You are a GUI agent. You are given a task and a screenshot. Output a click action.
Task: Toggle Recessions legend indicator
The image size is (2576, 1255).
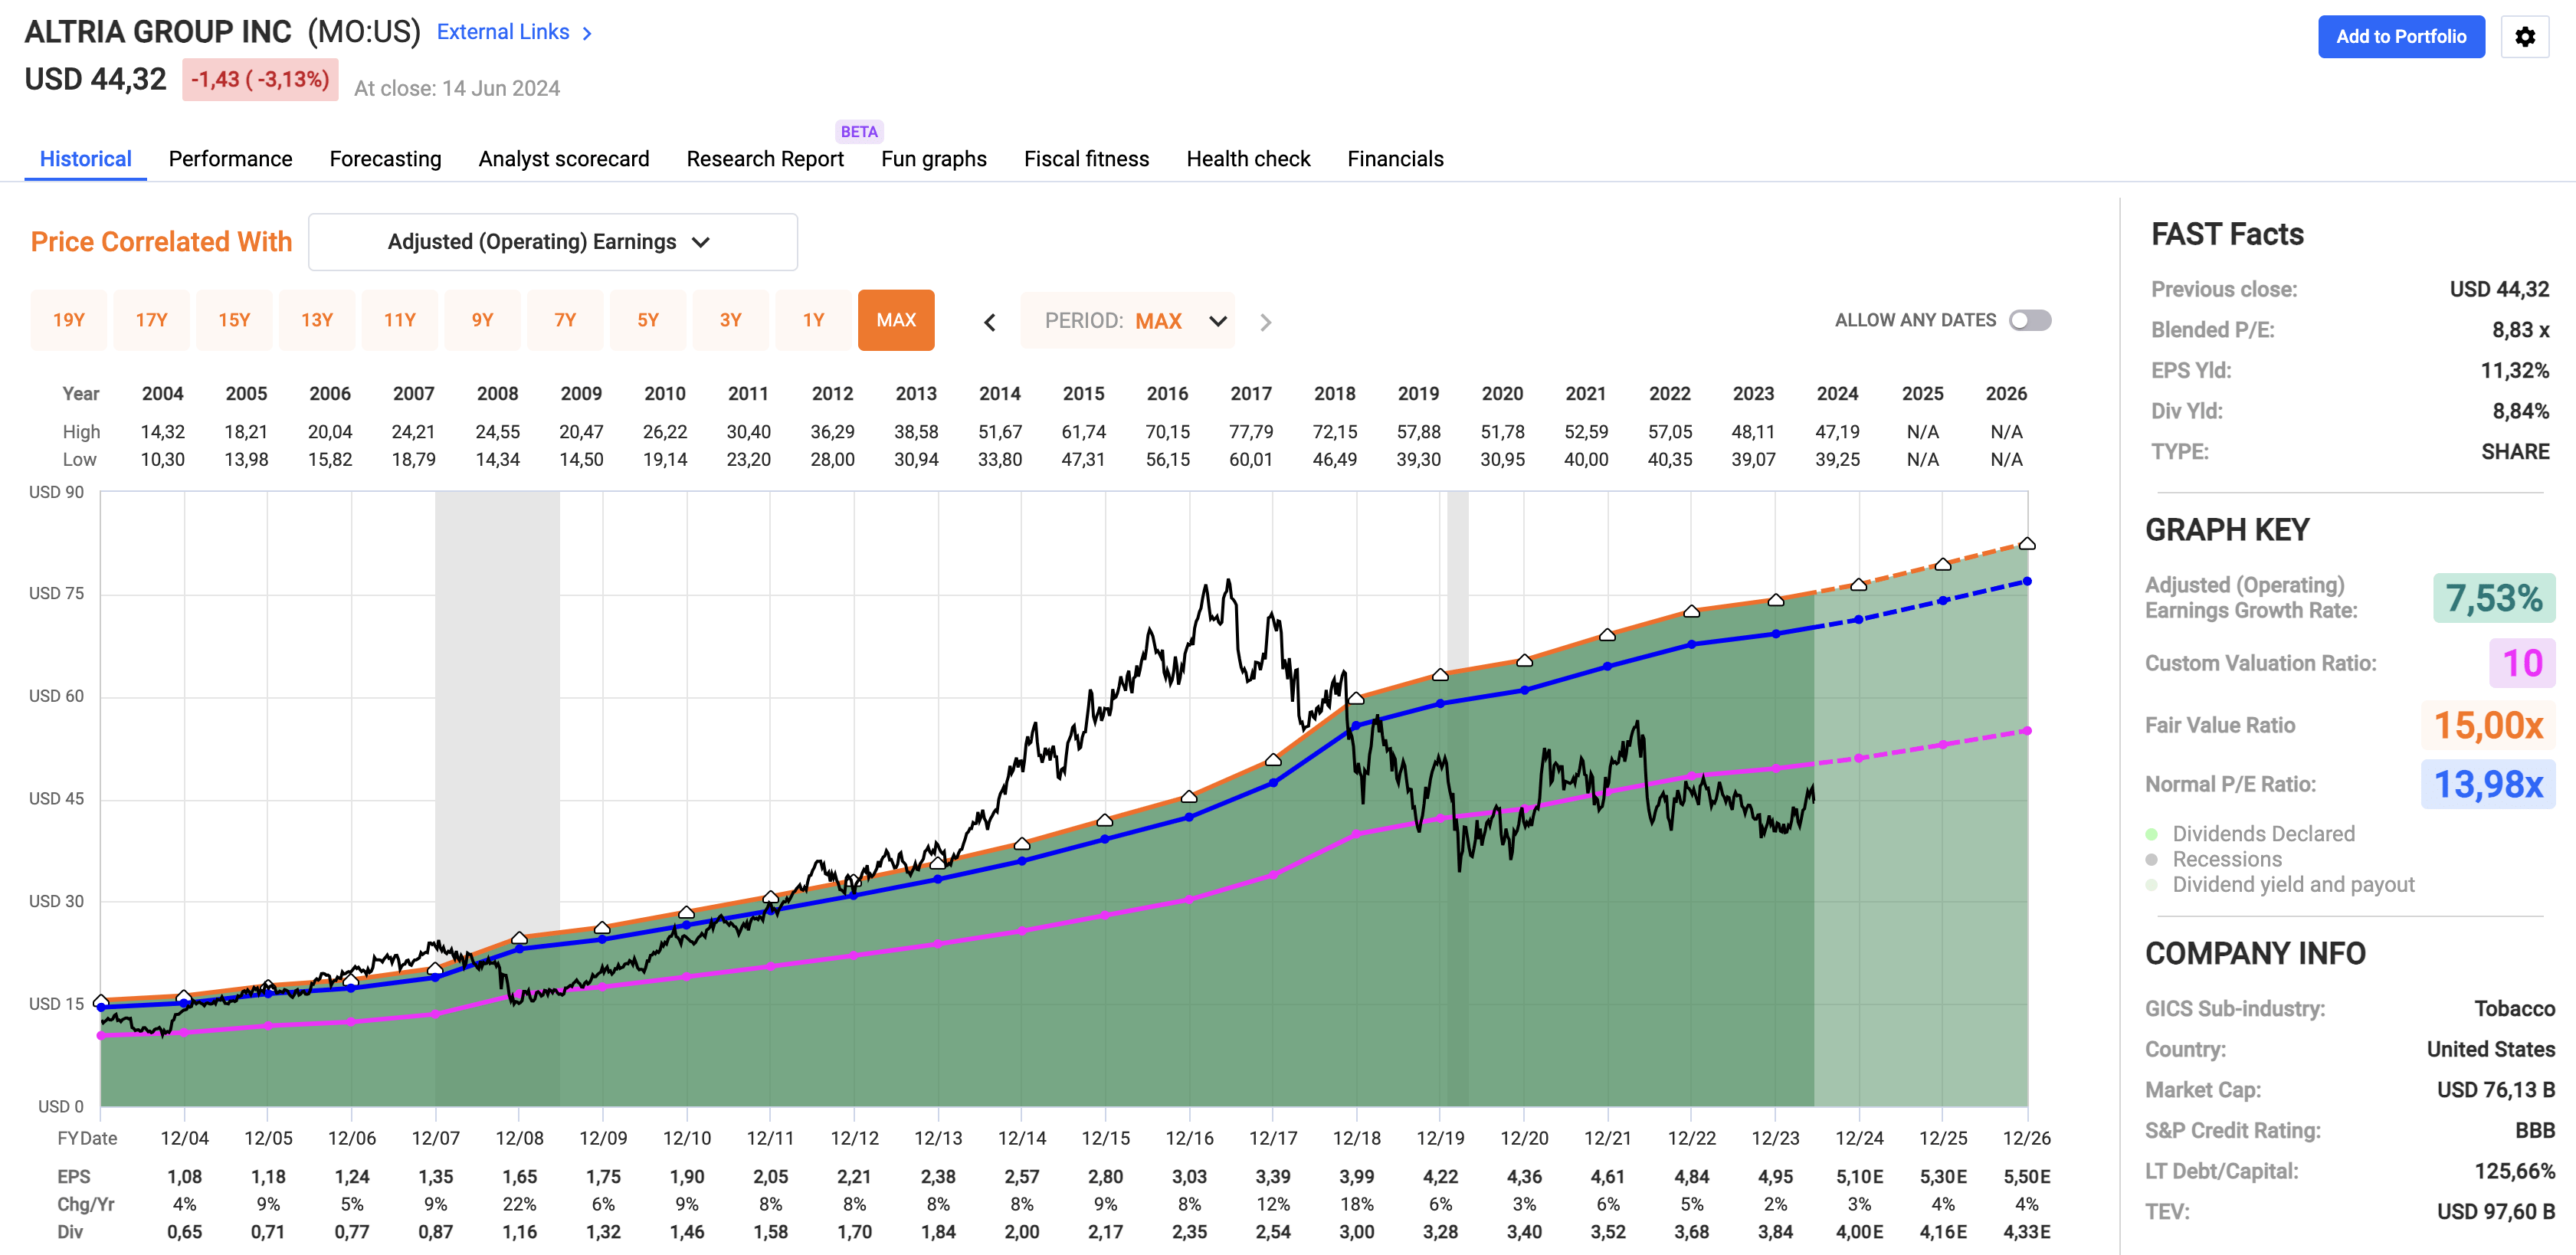pos(2151,859)
